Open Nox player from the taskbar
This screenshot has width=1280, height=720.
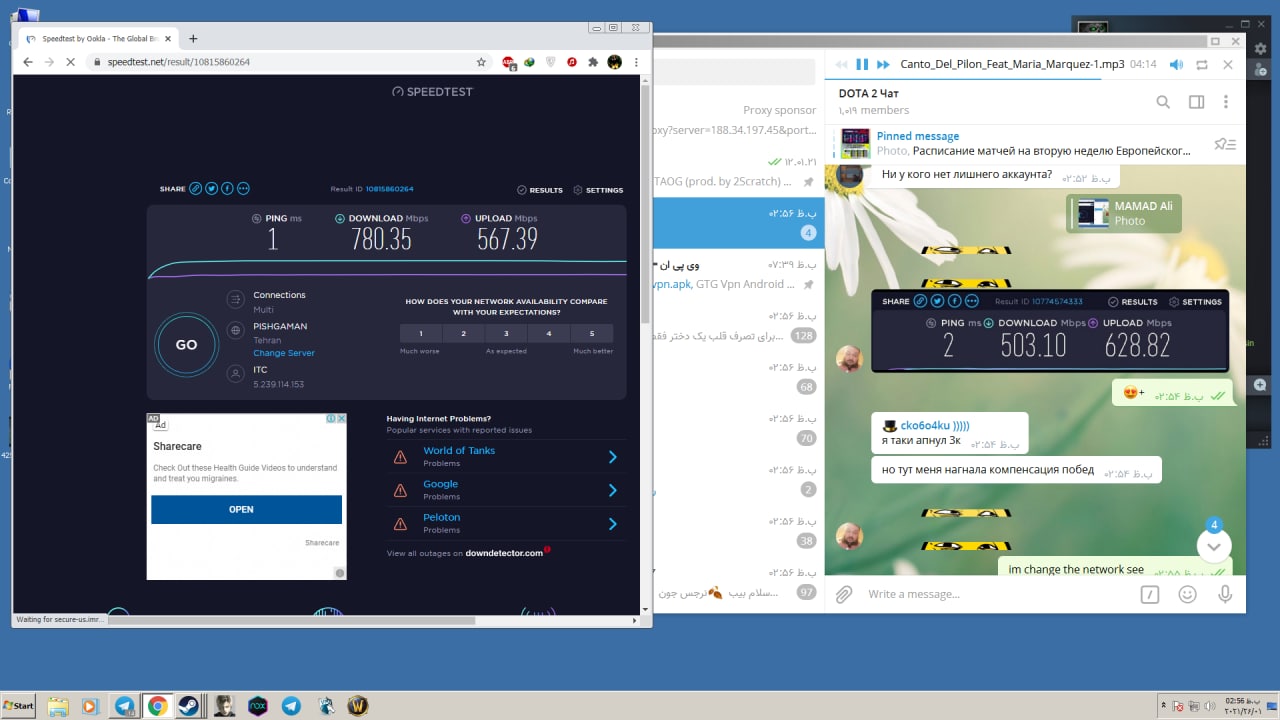258,705
